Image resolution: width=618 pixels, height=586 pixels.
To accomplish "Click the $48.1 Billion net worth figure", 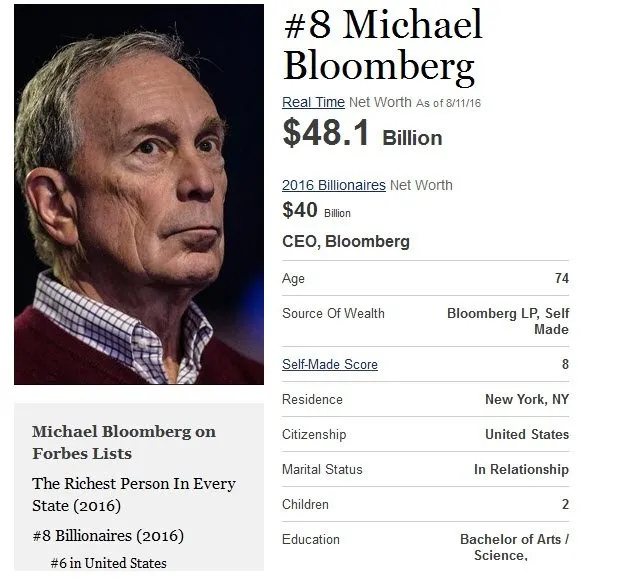I will point(363,133).
